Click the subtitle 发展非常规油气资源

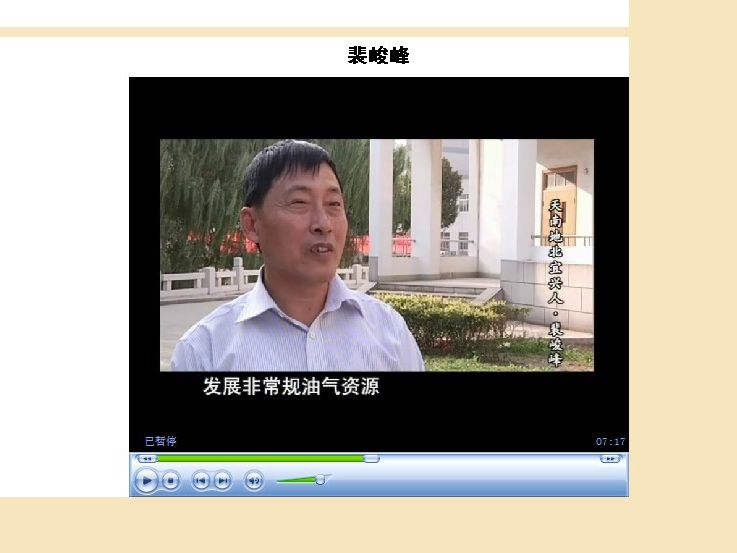coord(291,386)
